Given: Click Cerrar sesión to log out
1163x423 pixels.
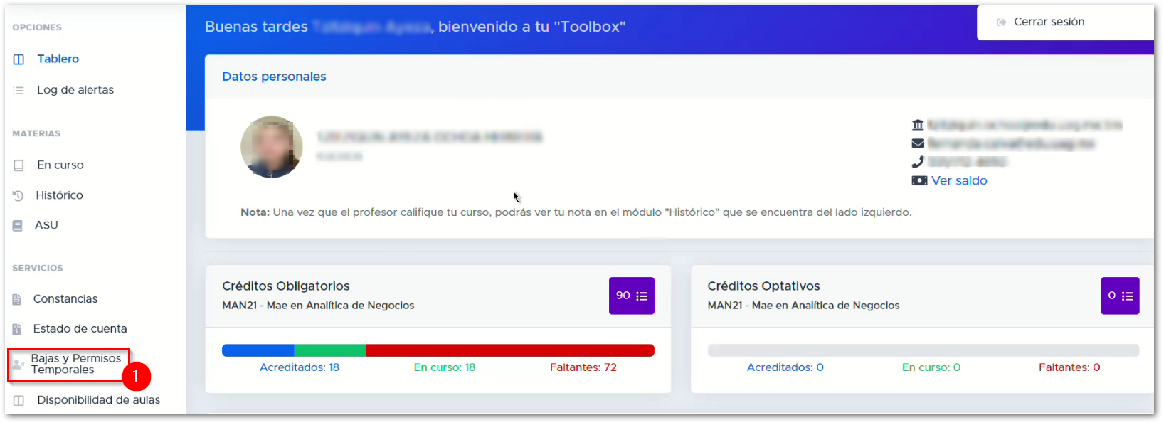Looking at the screenshot, I should (1049, 22).
